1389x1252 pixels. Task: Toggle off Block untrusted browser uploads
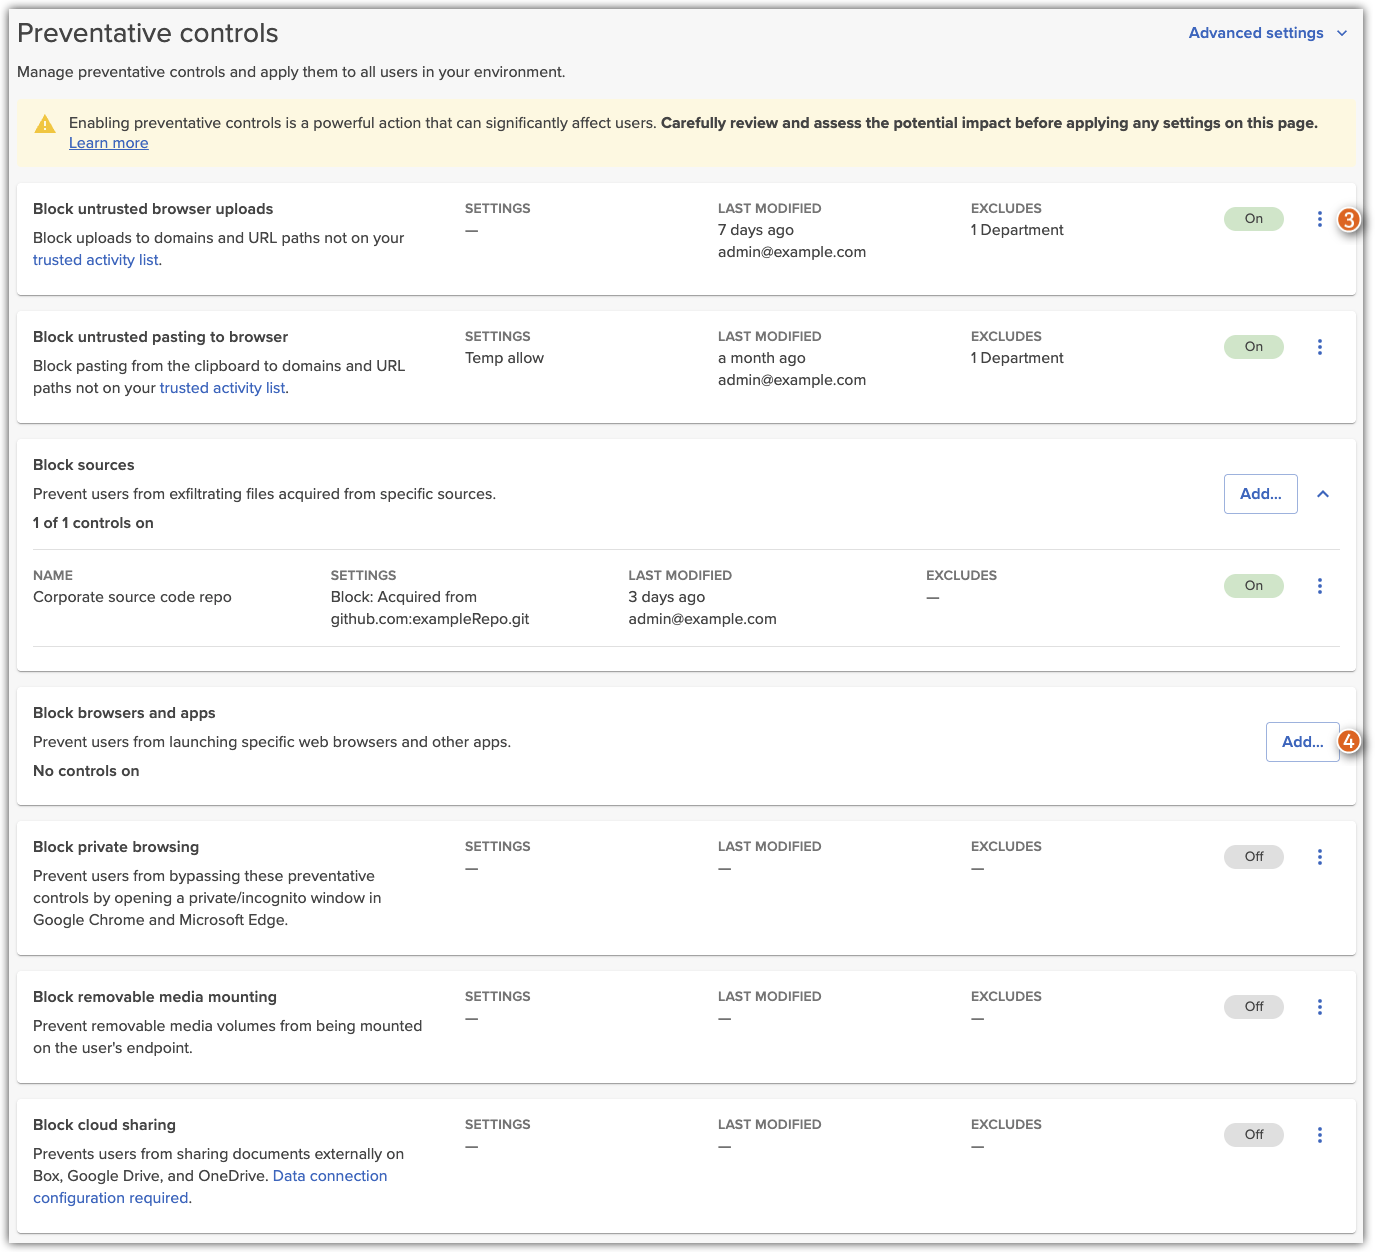(1253, 218)
